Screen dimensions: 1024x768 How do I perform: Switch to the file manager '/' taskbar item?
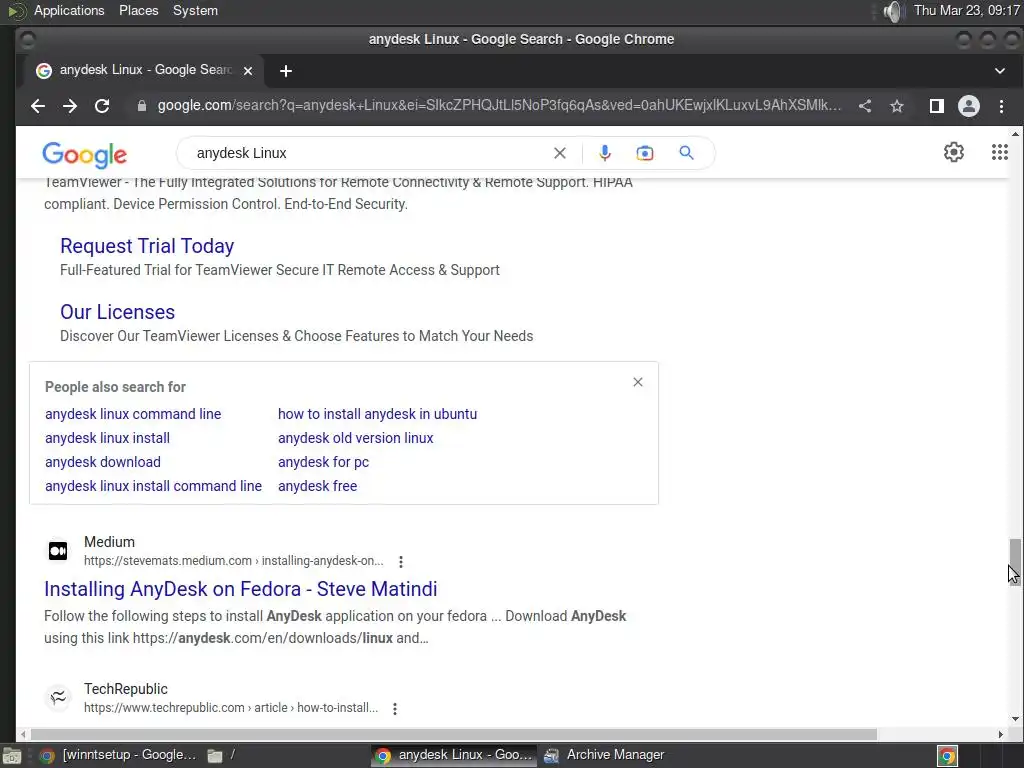pos(222,756)
